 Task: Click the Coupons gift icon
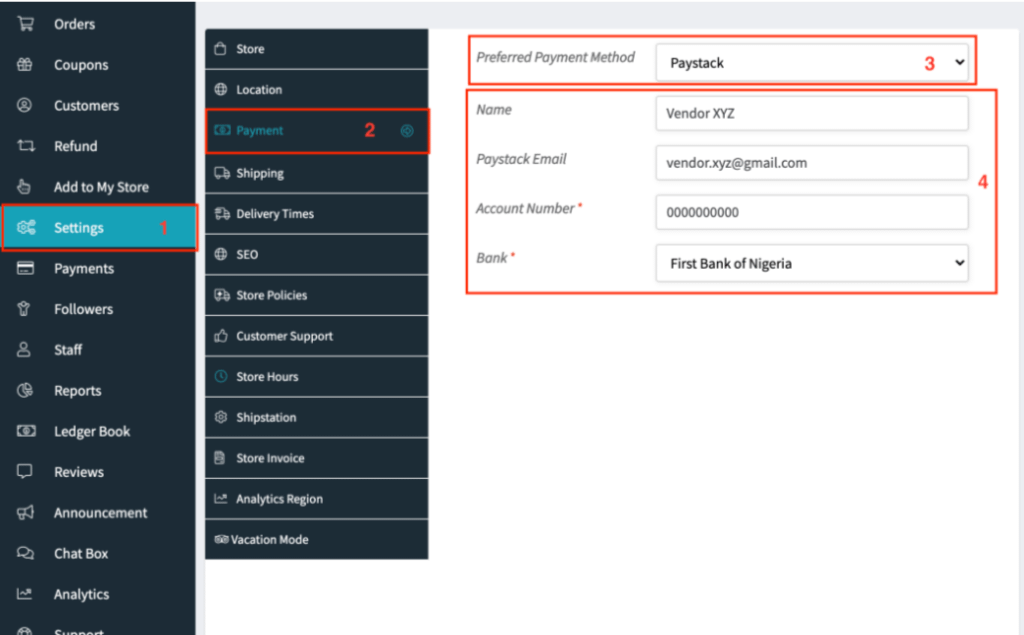tap(26, 65)
